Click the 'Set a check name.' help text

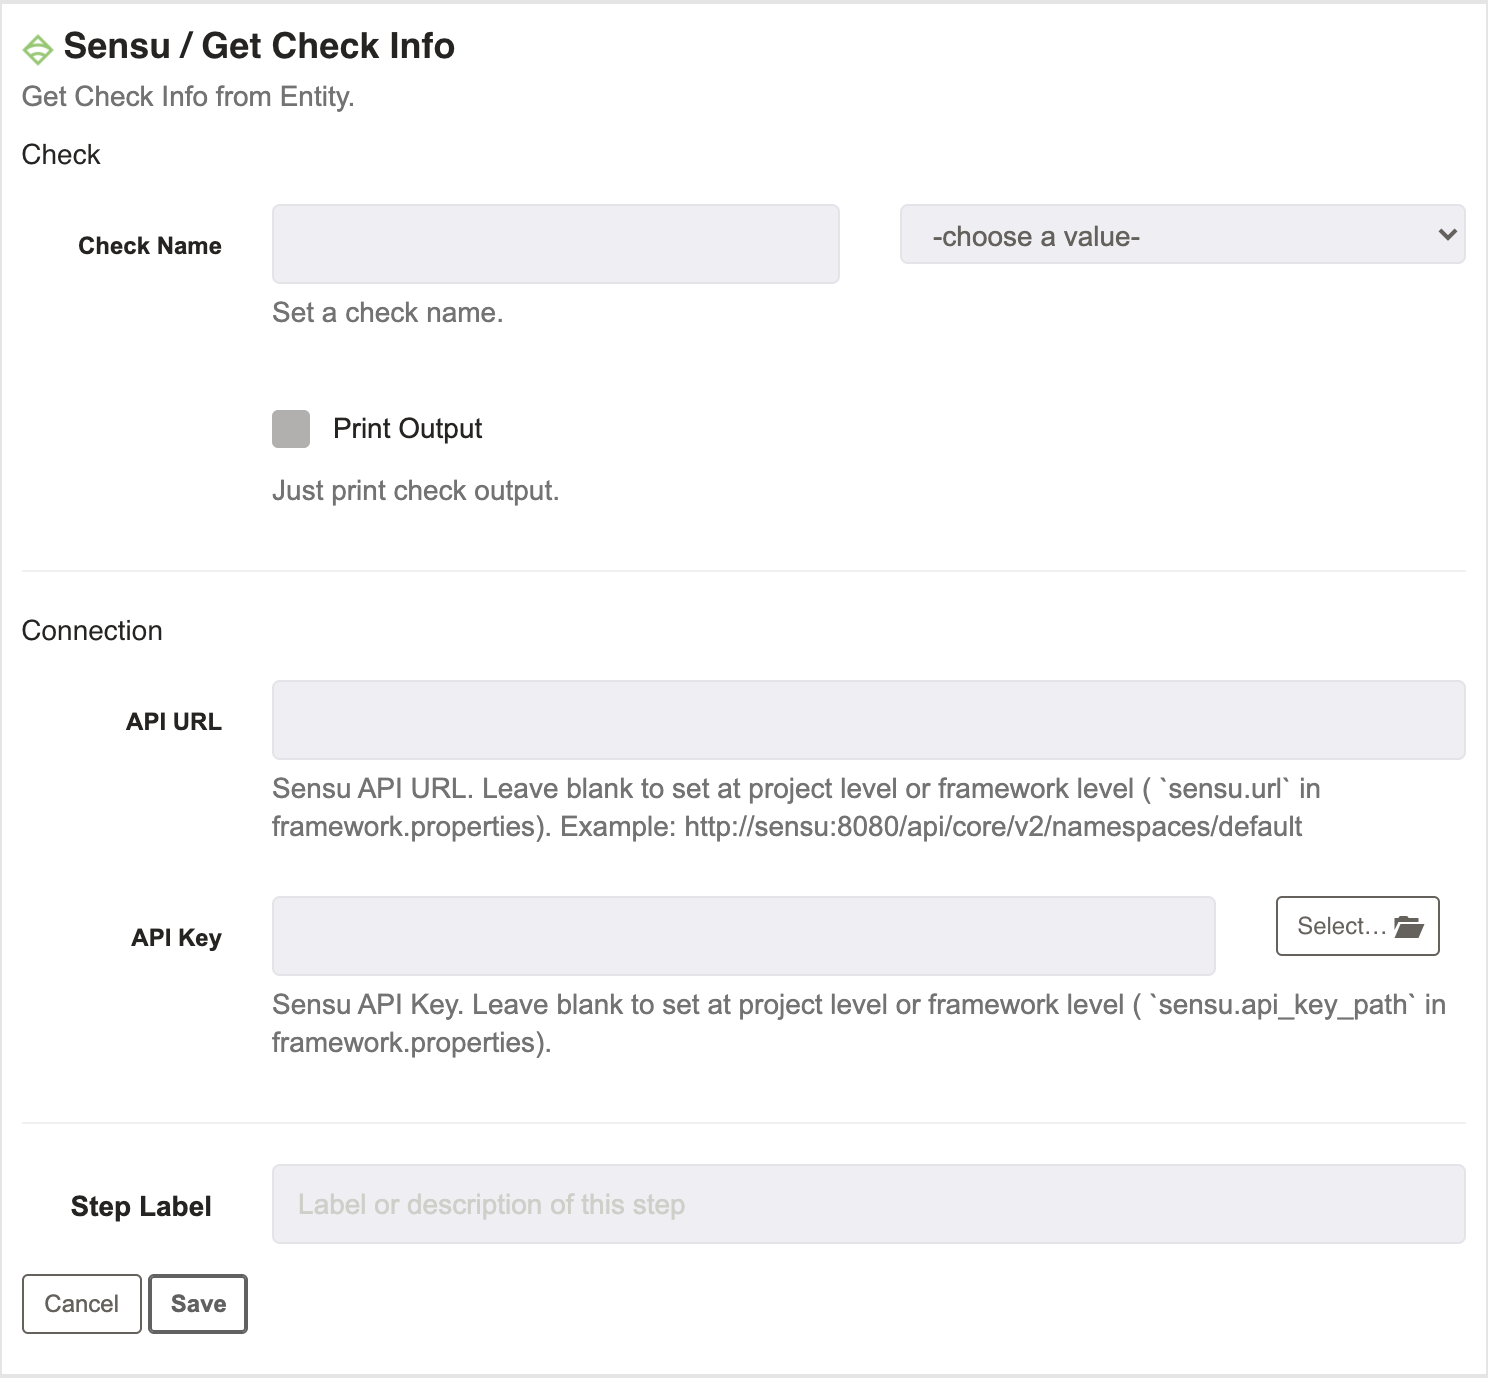coord(388,313)
